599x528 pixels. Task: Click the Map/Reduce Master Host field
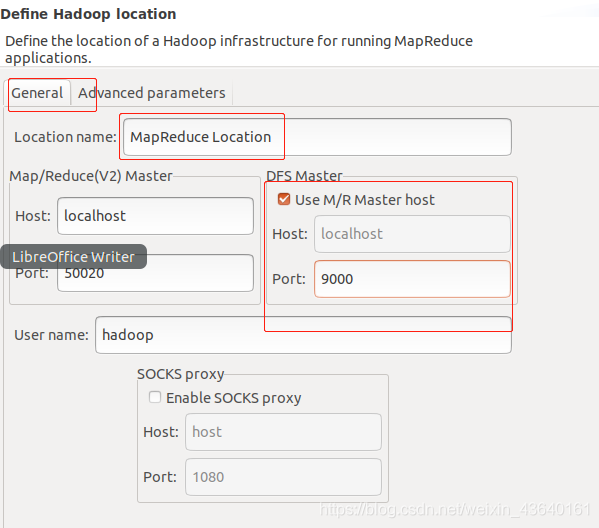155,216
